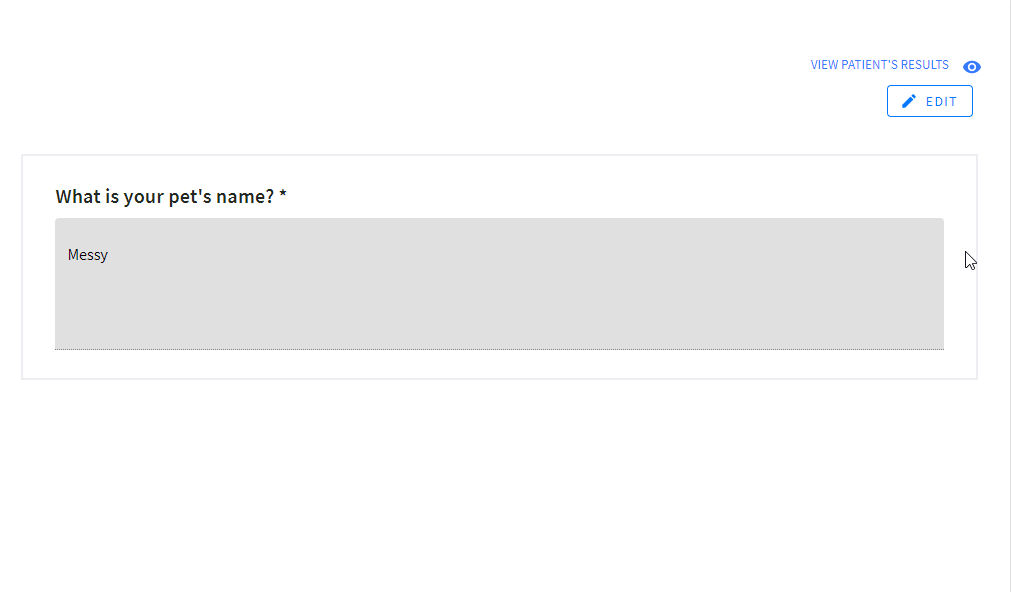Click the pet's name answer field

(499, 284)
